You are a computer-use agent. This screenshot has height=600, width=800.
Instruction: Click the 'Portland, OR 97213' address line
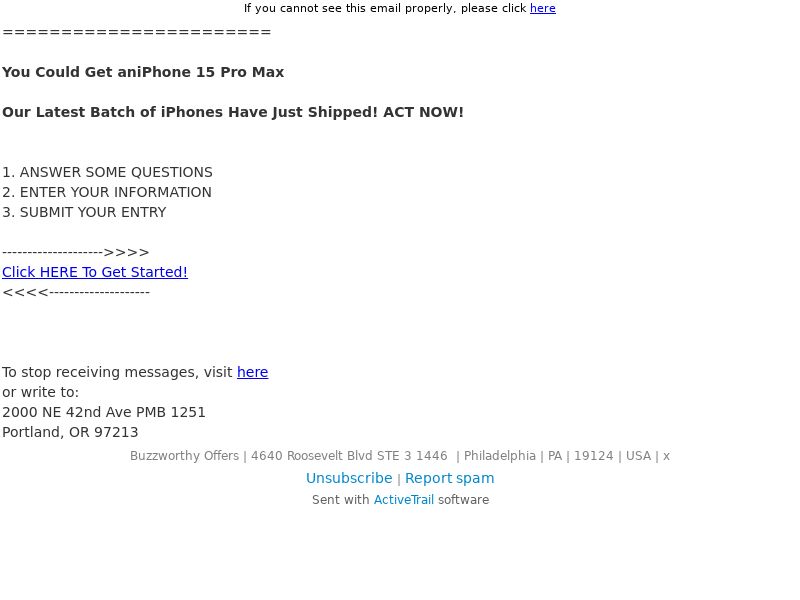70,432
